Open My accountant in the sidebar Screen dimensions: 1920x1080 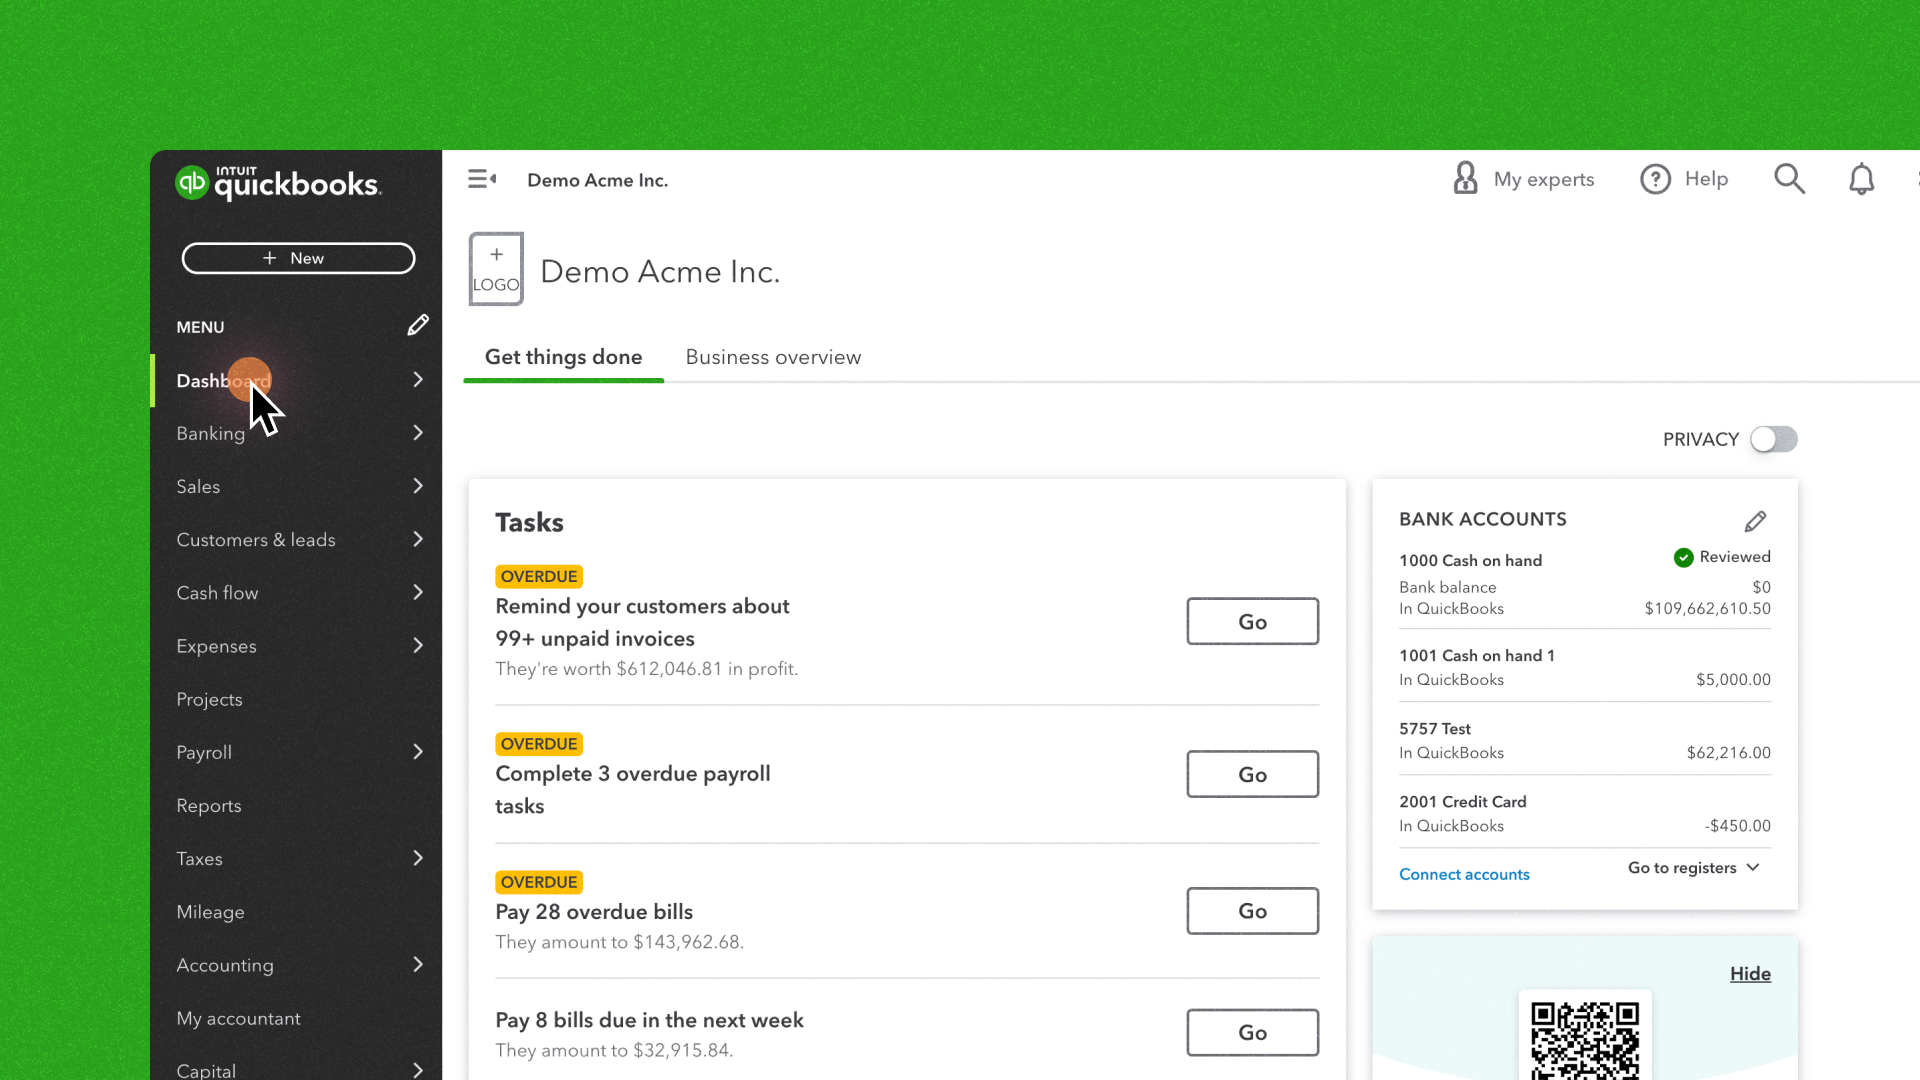click(x=238, y=1018)
